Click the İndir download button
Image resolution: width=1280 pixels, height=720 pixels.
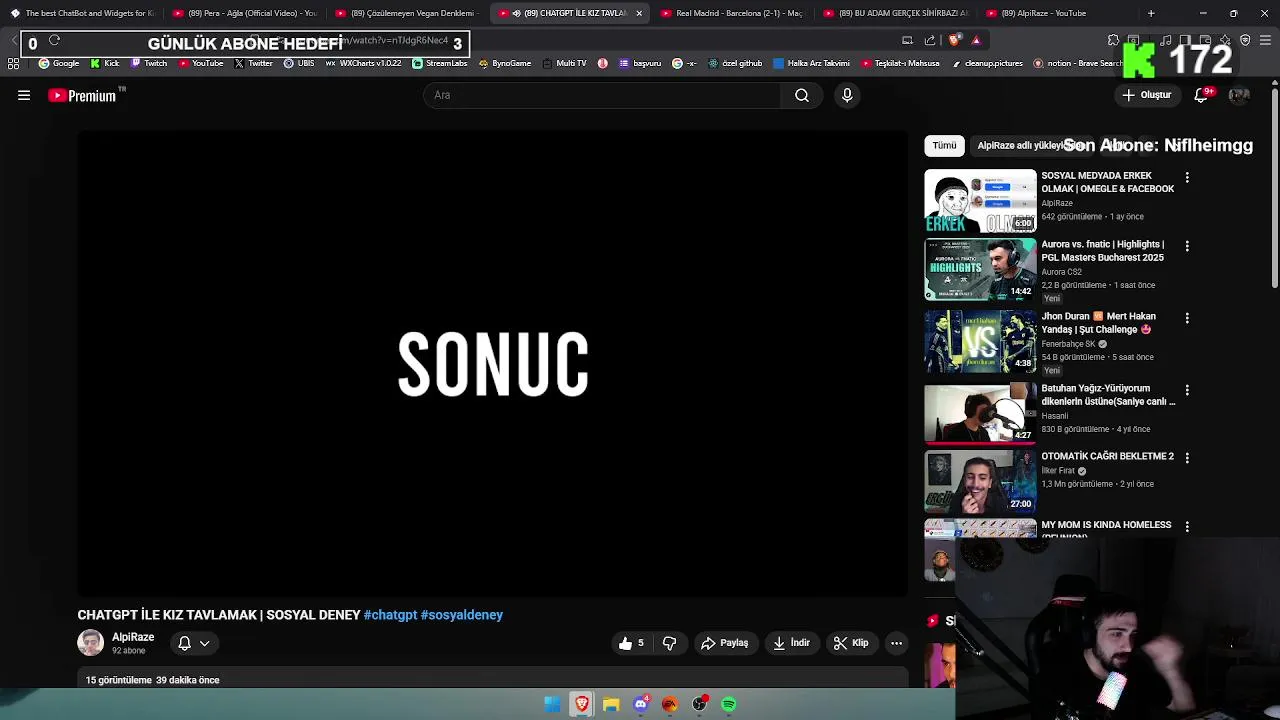point(791,643)
